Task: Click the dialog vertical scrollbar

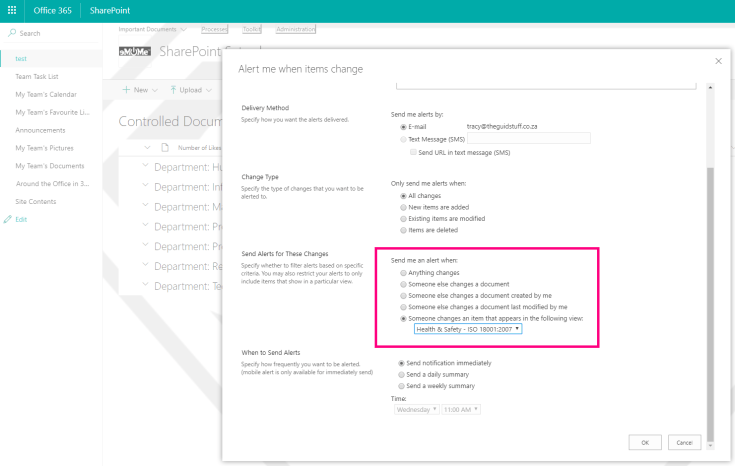Action: click(711, 300)
